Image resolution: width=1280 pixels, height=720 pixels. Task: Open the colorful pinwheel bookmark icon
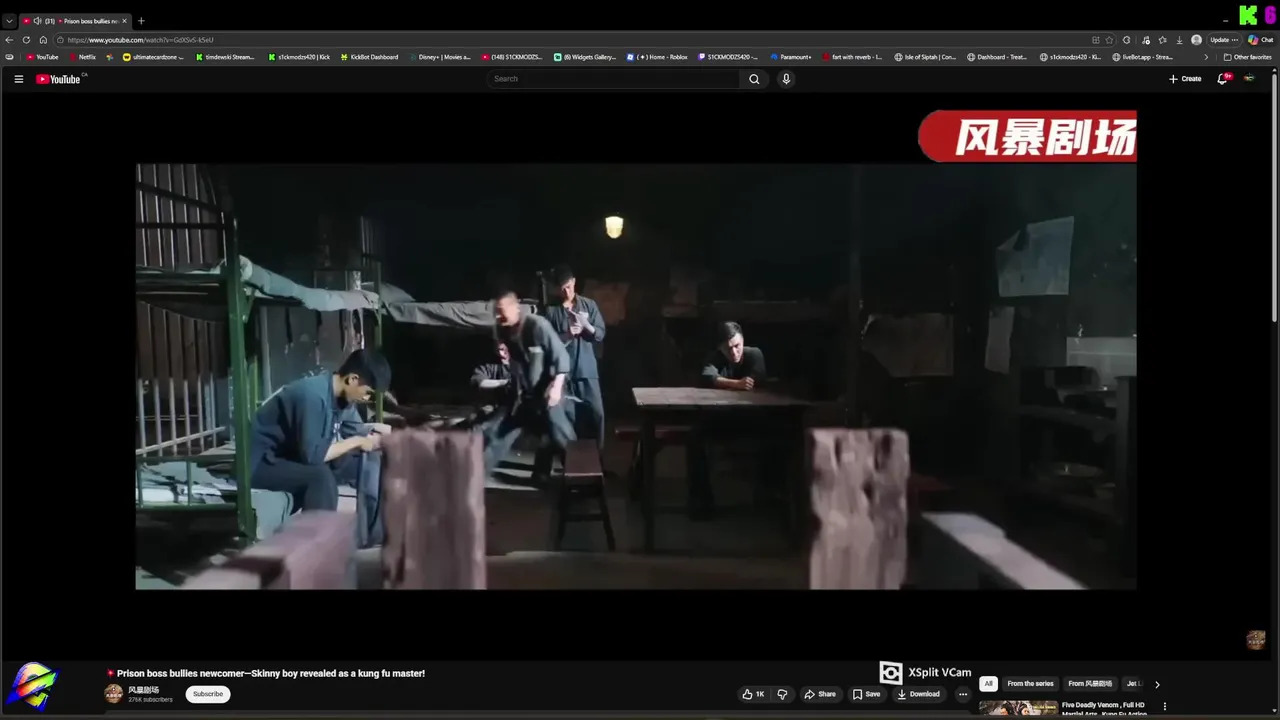coord(110,57)
